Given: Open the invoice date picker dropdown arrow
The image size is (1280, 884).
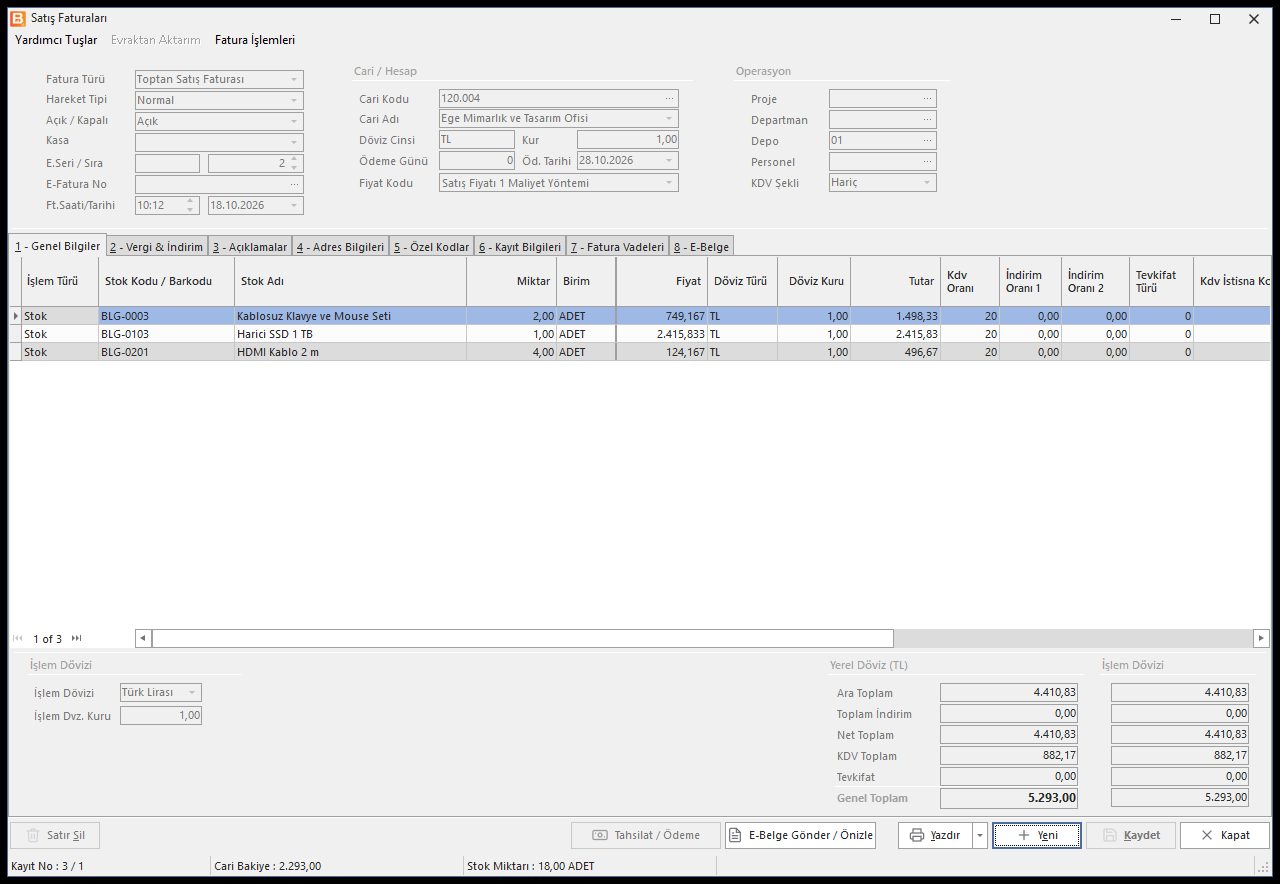Looking at the screenshot, I should coord(294,205).
